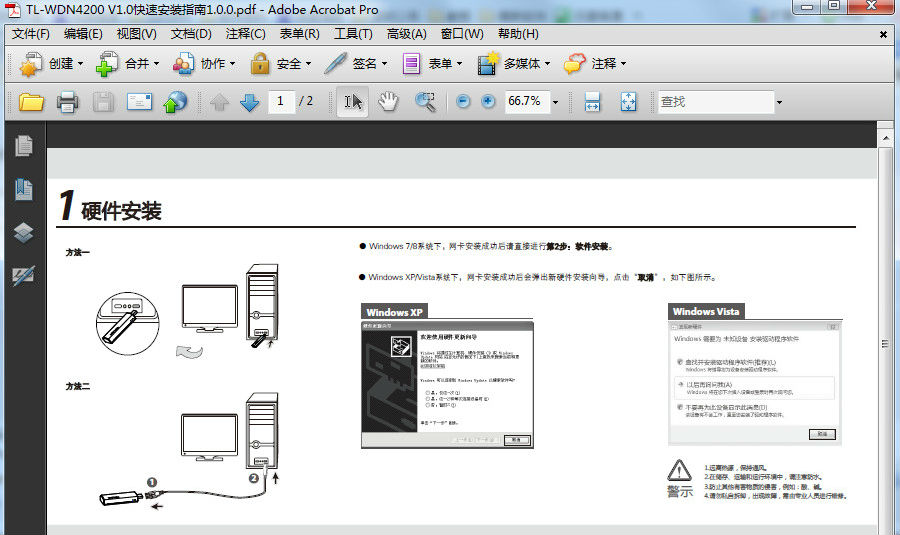Open the Layers panel in sidebar
Screen dimensions: 900x535
click(x=24, y=232)
